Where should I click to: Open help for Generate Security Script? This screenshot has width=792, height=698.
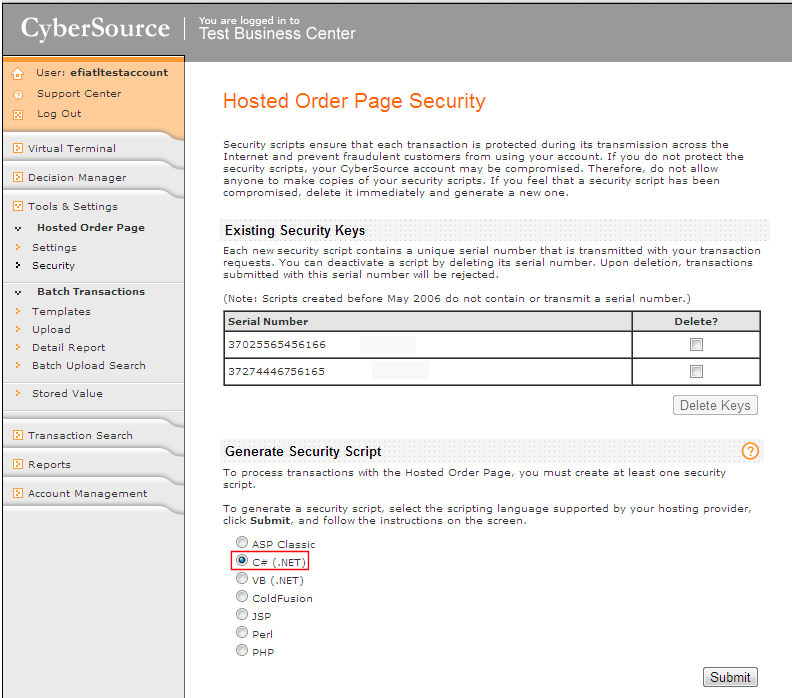coord(750,451)
